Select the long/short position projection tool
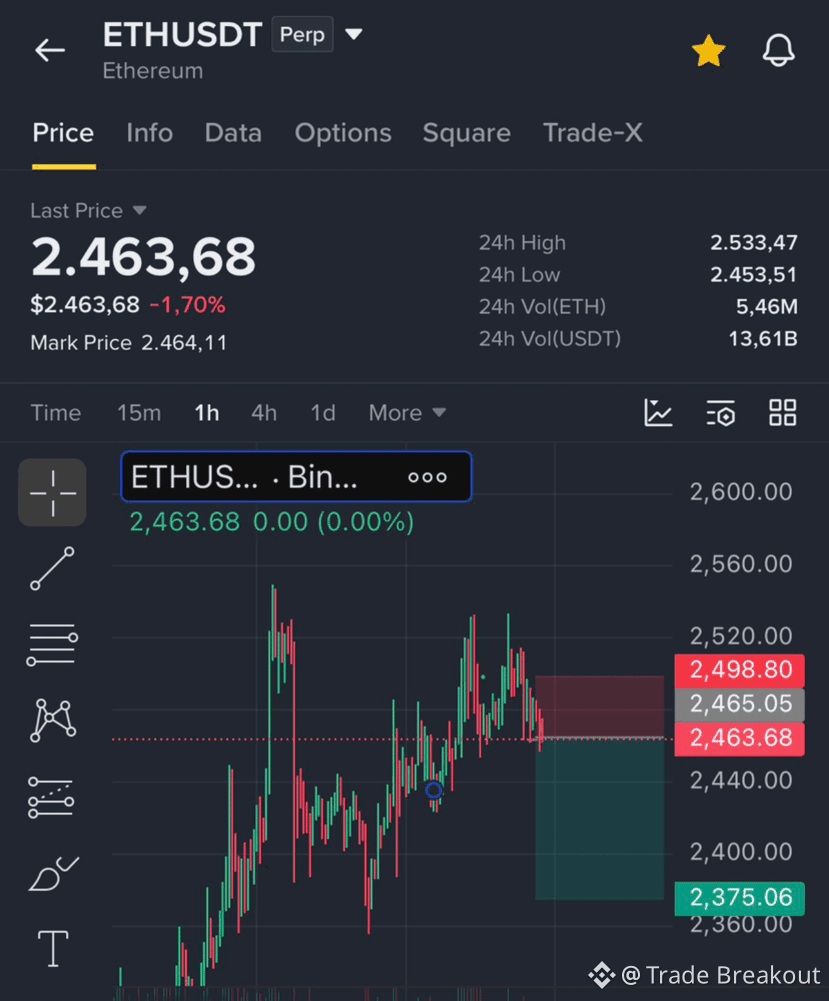The width and height of the screenshot is (829, 1001). (51, 797)
